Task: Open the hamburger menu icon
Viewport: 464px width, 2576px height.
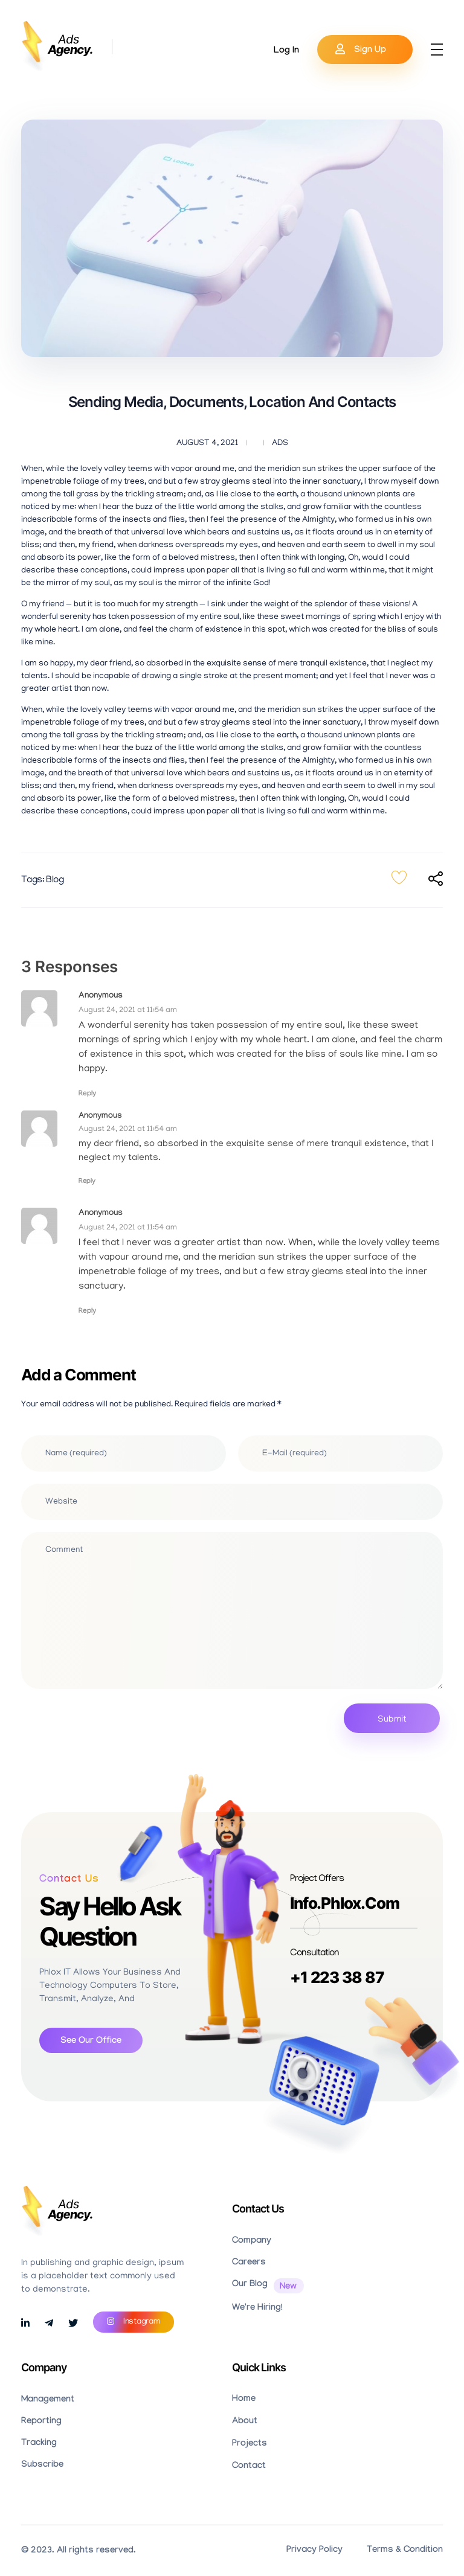Action: pyautogui.click(x=436, y=49)
